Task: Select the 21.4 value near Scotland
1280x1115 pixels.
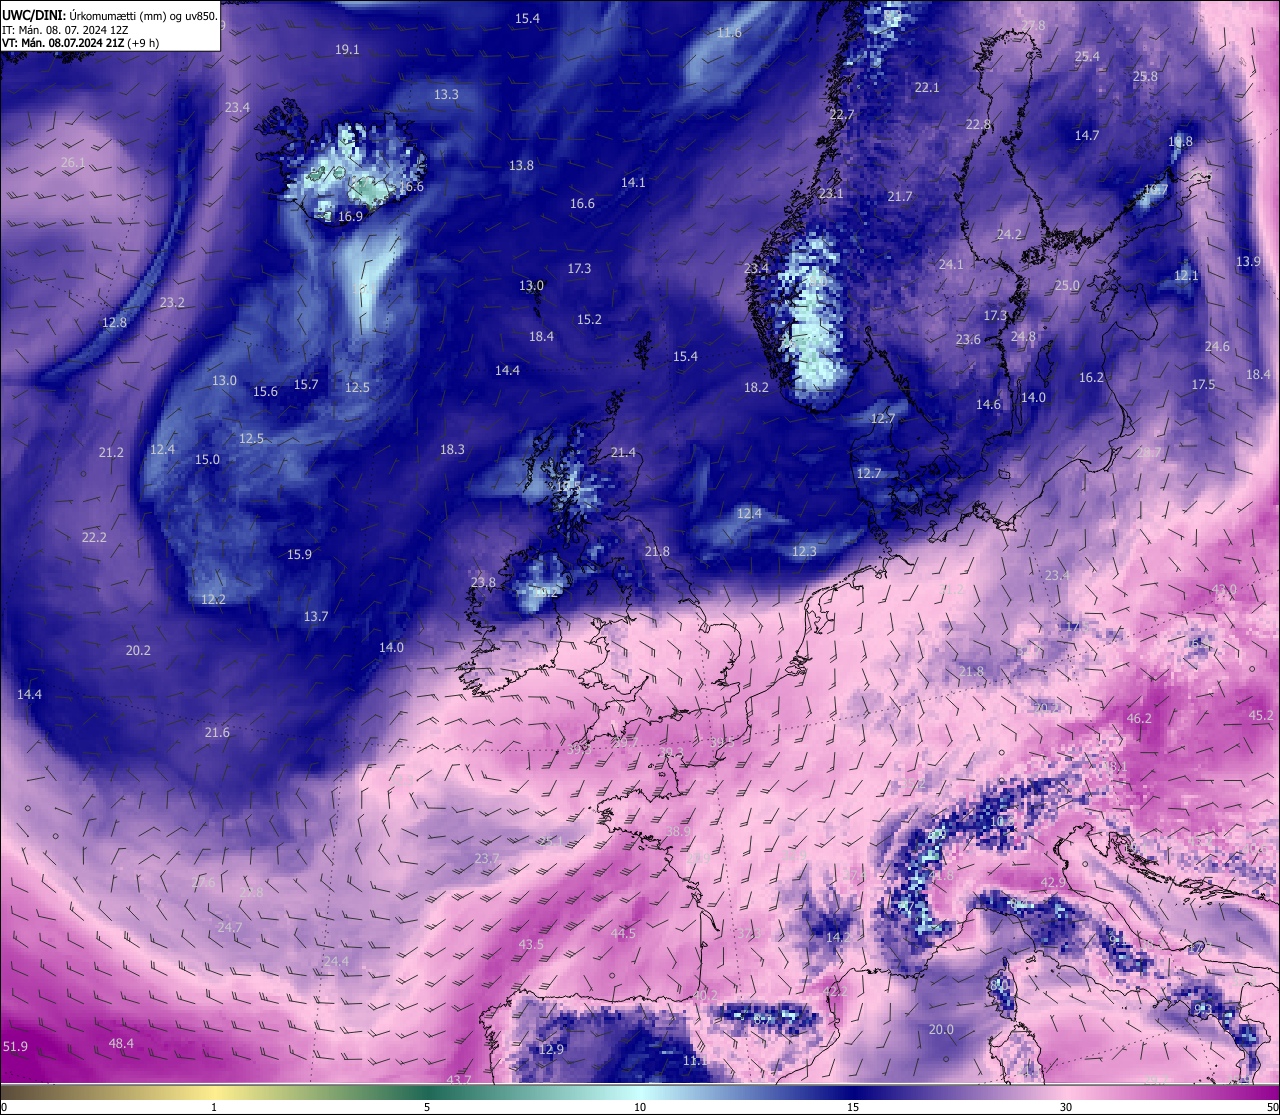Action: point(623,452)
